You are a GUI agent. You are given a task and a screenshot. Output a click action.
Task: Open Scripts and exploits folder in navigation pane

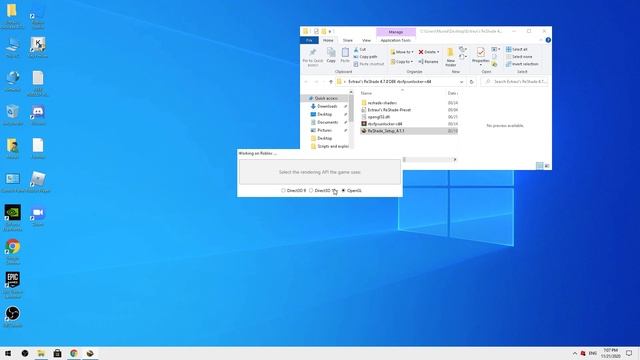click(329, 146)
